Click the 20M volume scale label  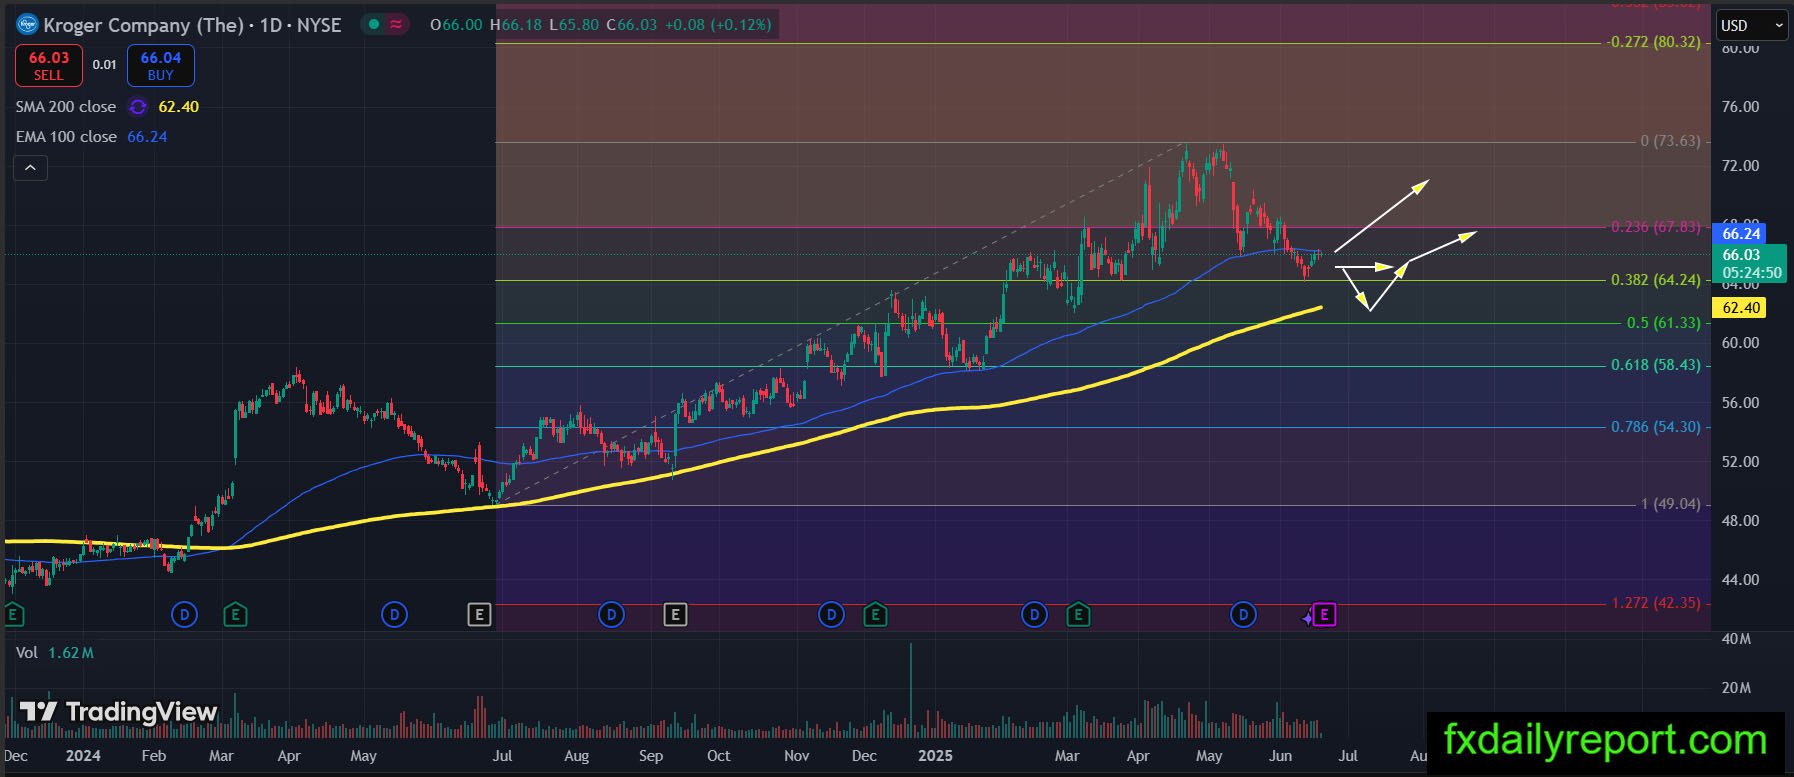coord(1736,688)
